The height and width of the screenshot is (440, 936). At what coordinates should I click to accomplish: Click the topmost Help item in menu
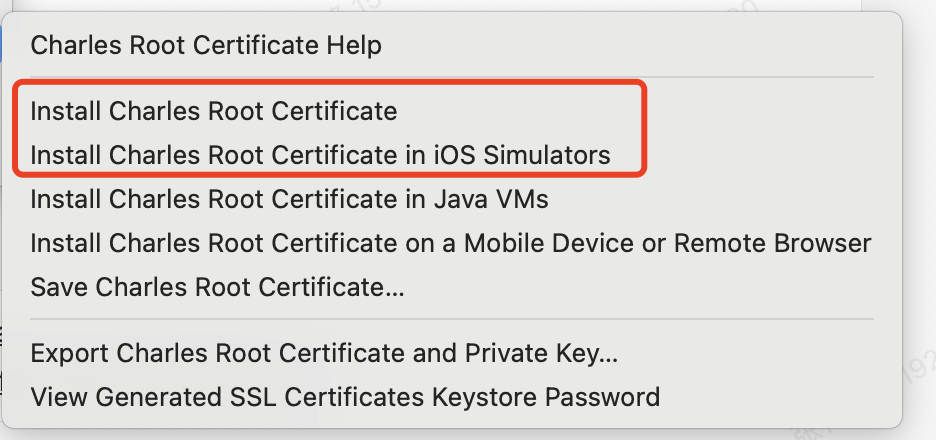tap(206, 45)
